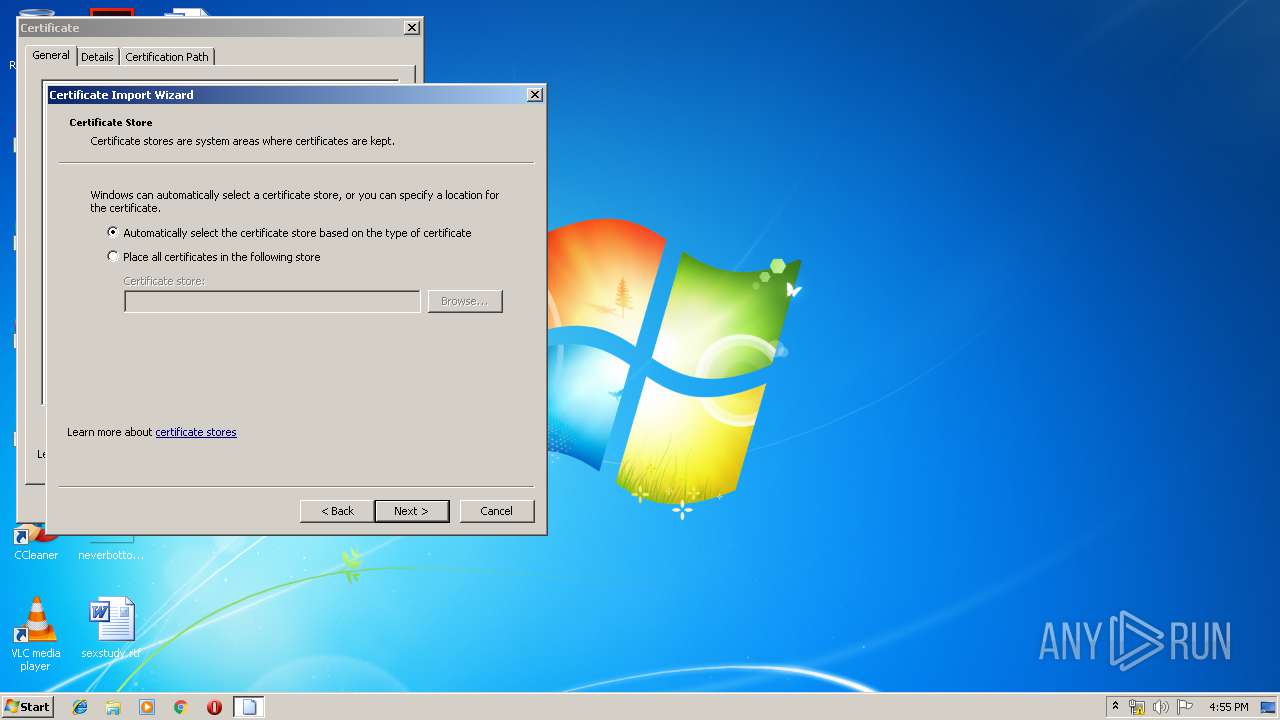Viewport: 1280px width, 720px height.
Task: Open Certification Path tab in Certificate window
Action: (x=167, y=57)
